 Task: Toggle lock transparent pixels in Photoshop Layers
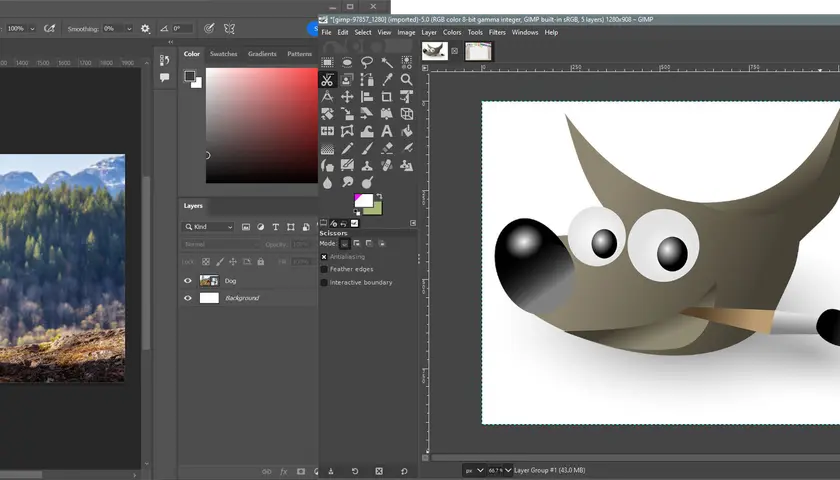(x=206, y=262)
